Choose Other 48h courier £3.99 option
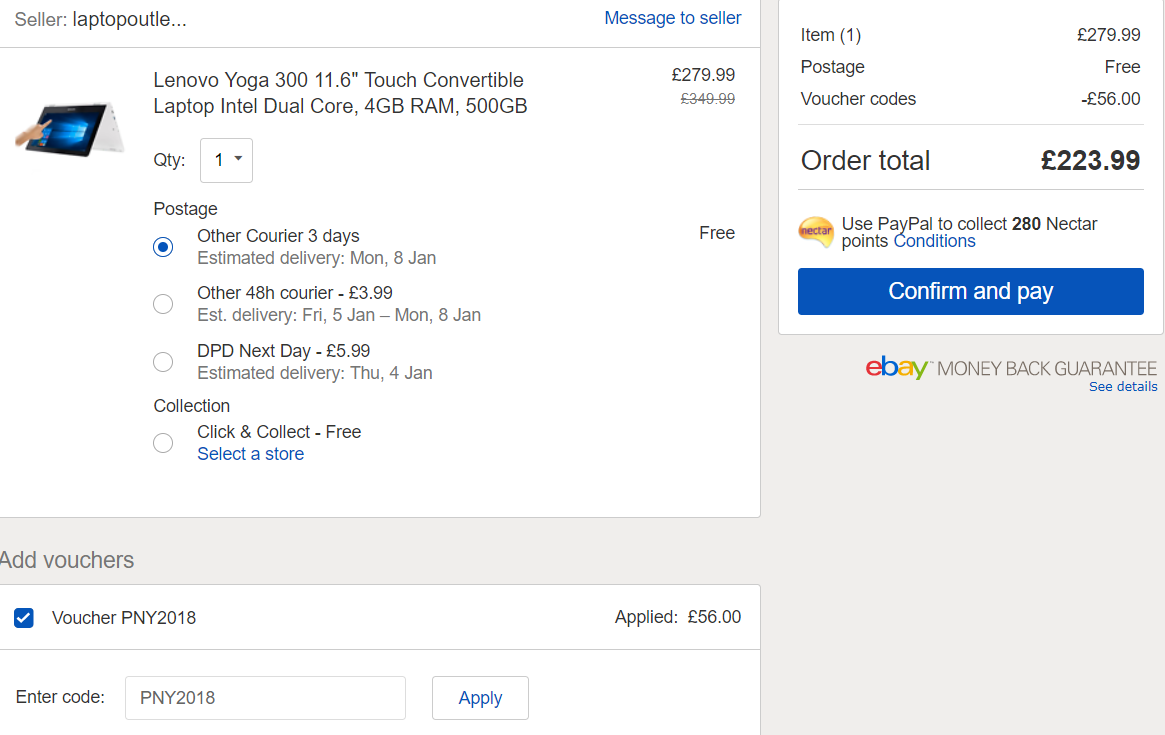Image resolution: width=1165 pixels, height=735 pixels. (x=163, y=304)
